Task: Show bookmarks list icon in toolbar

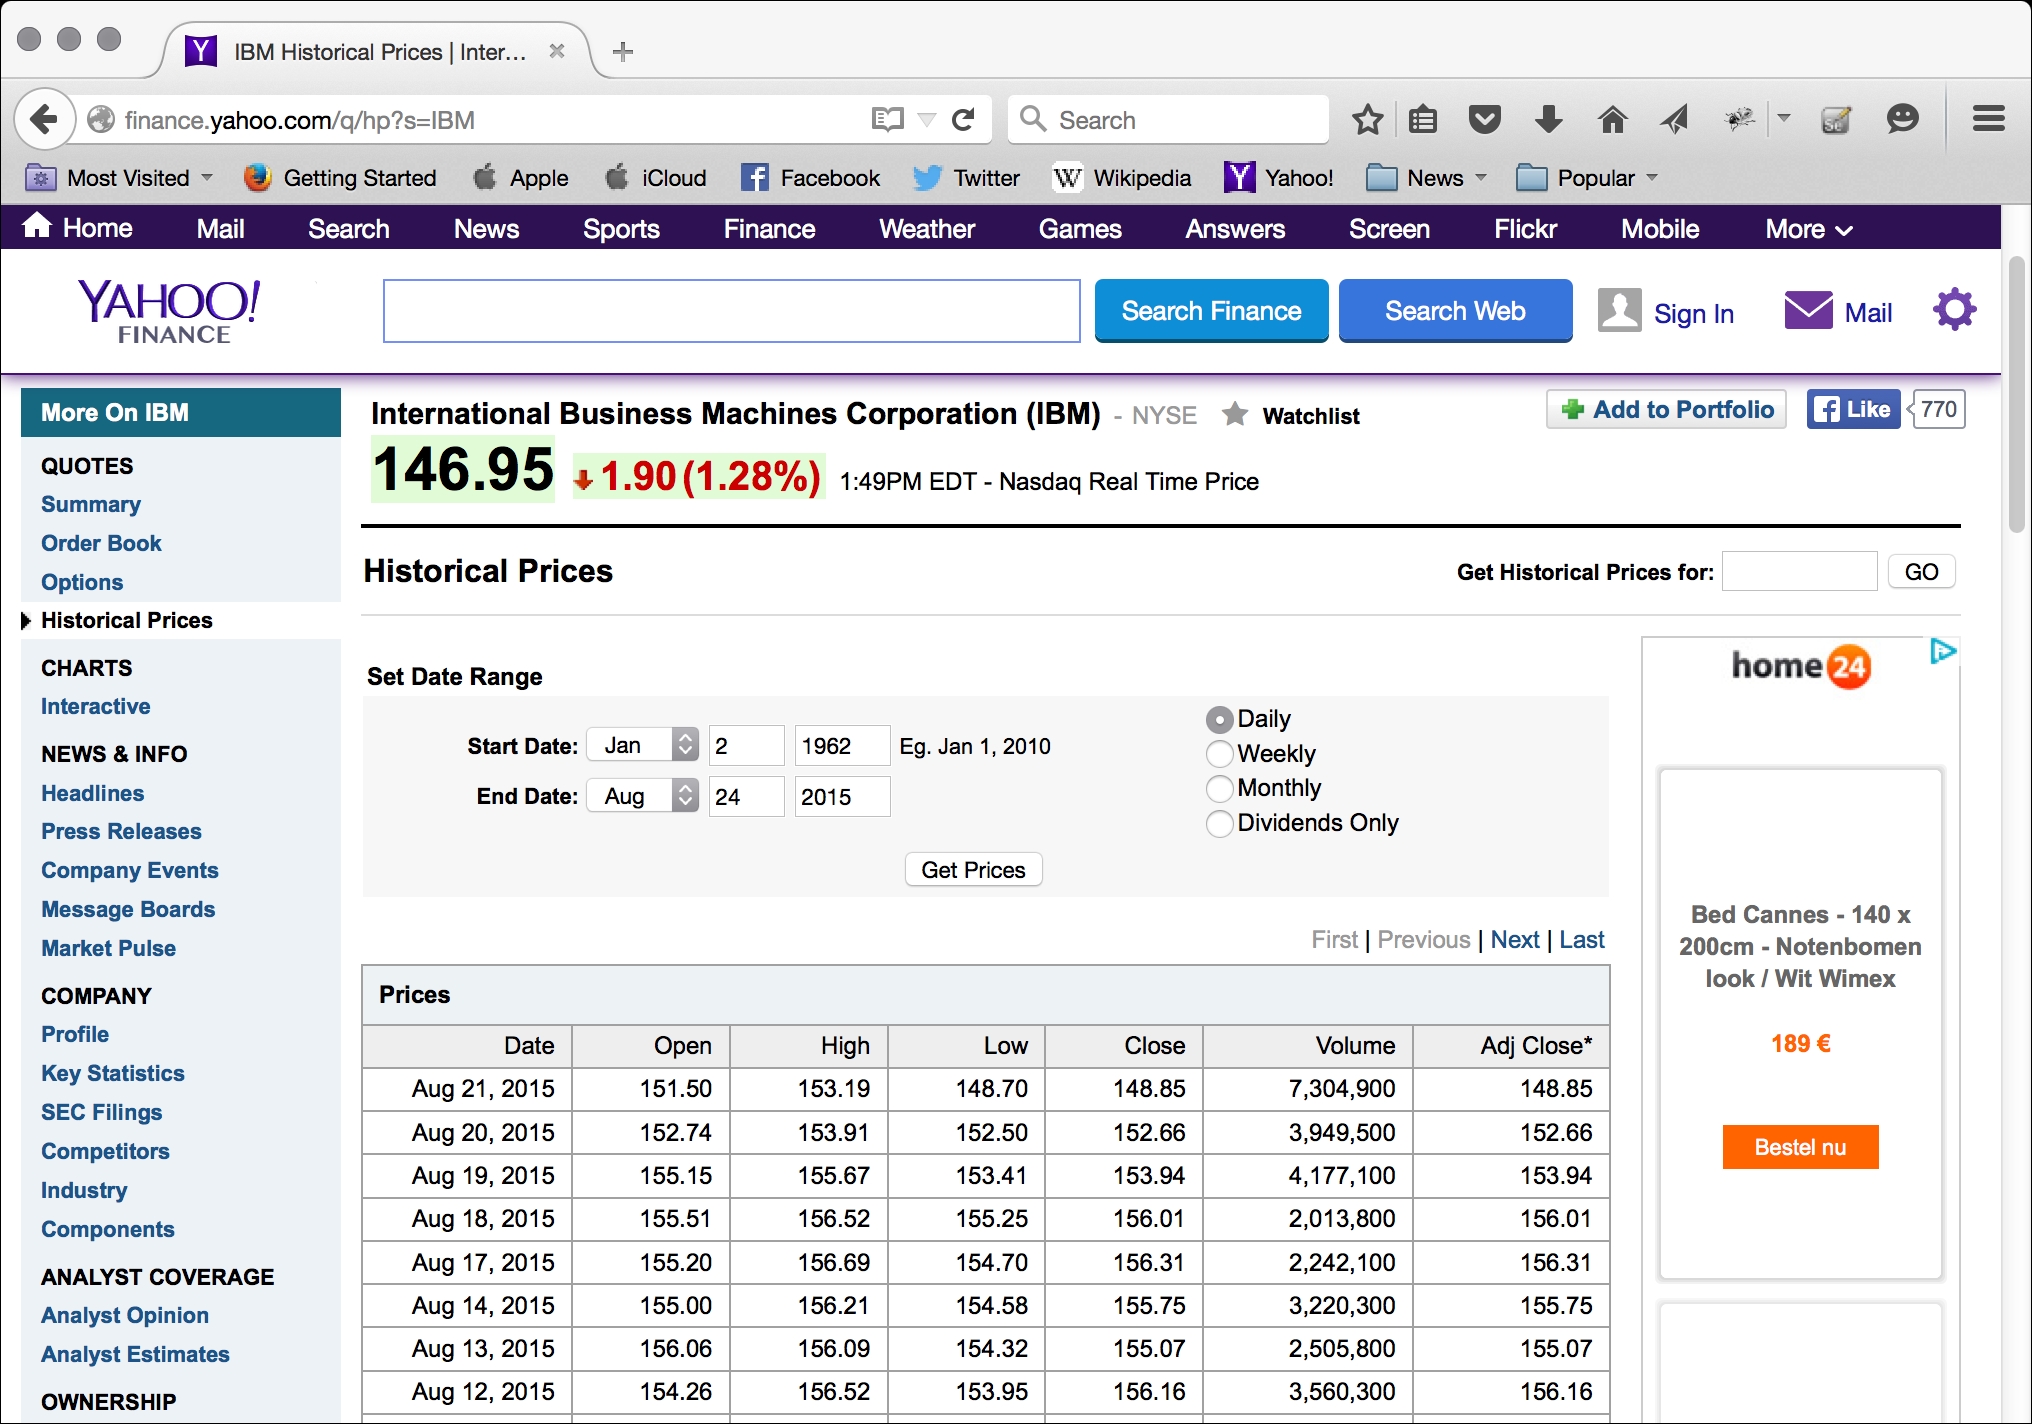Action: coord(1423,120)
